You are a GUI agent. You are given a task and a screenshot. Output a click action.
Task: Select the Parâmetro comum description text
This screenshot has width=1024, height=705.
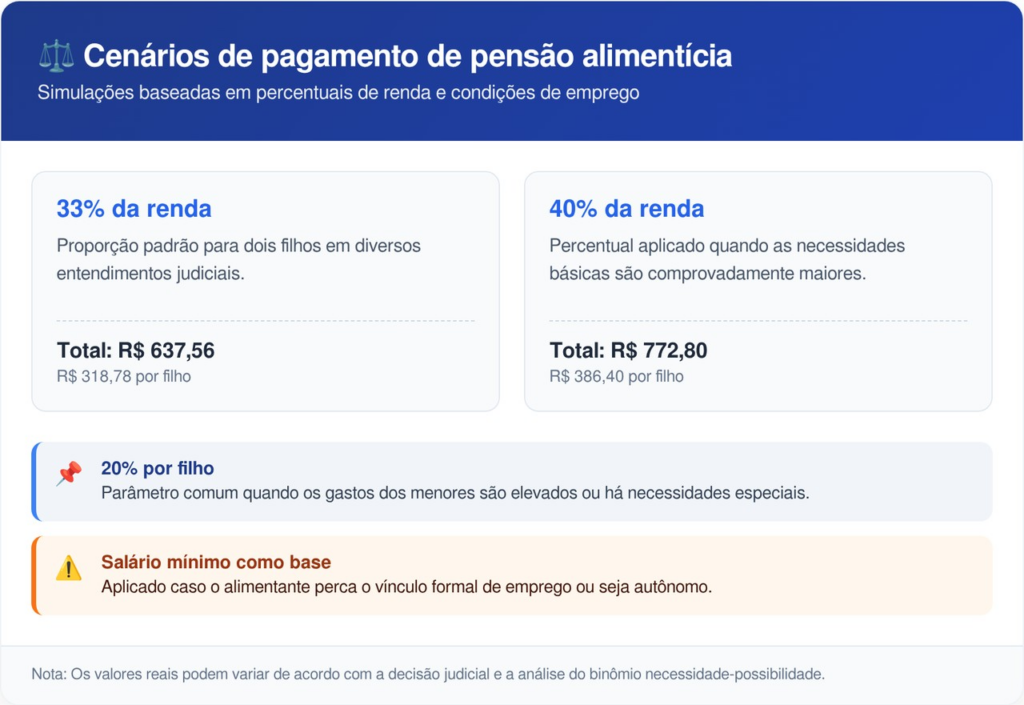455,493
